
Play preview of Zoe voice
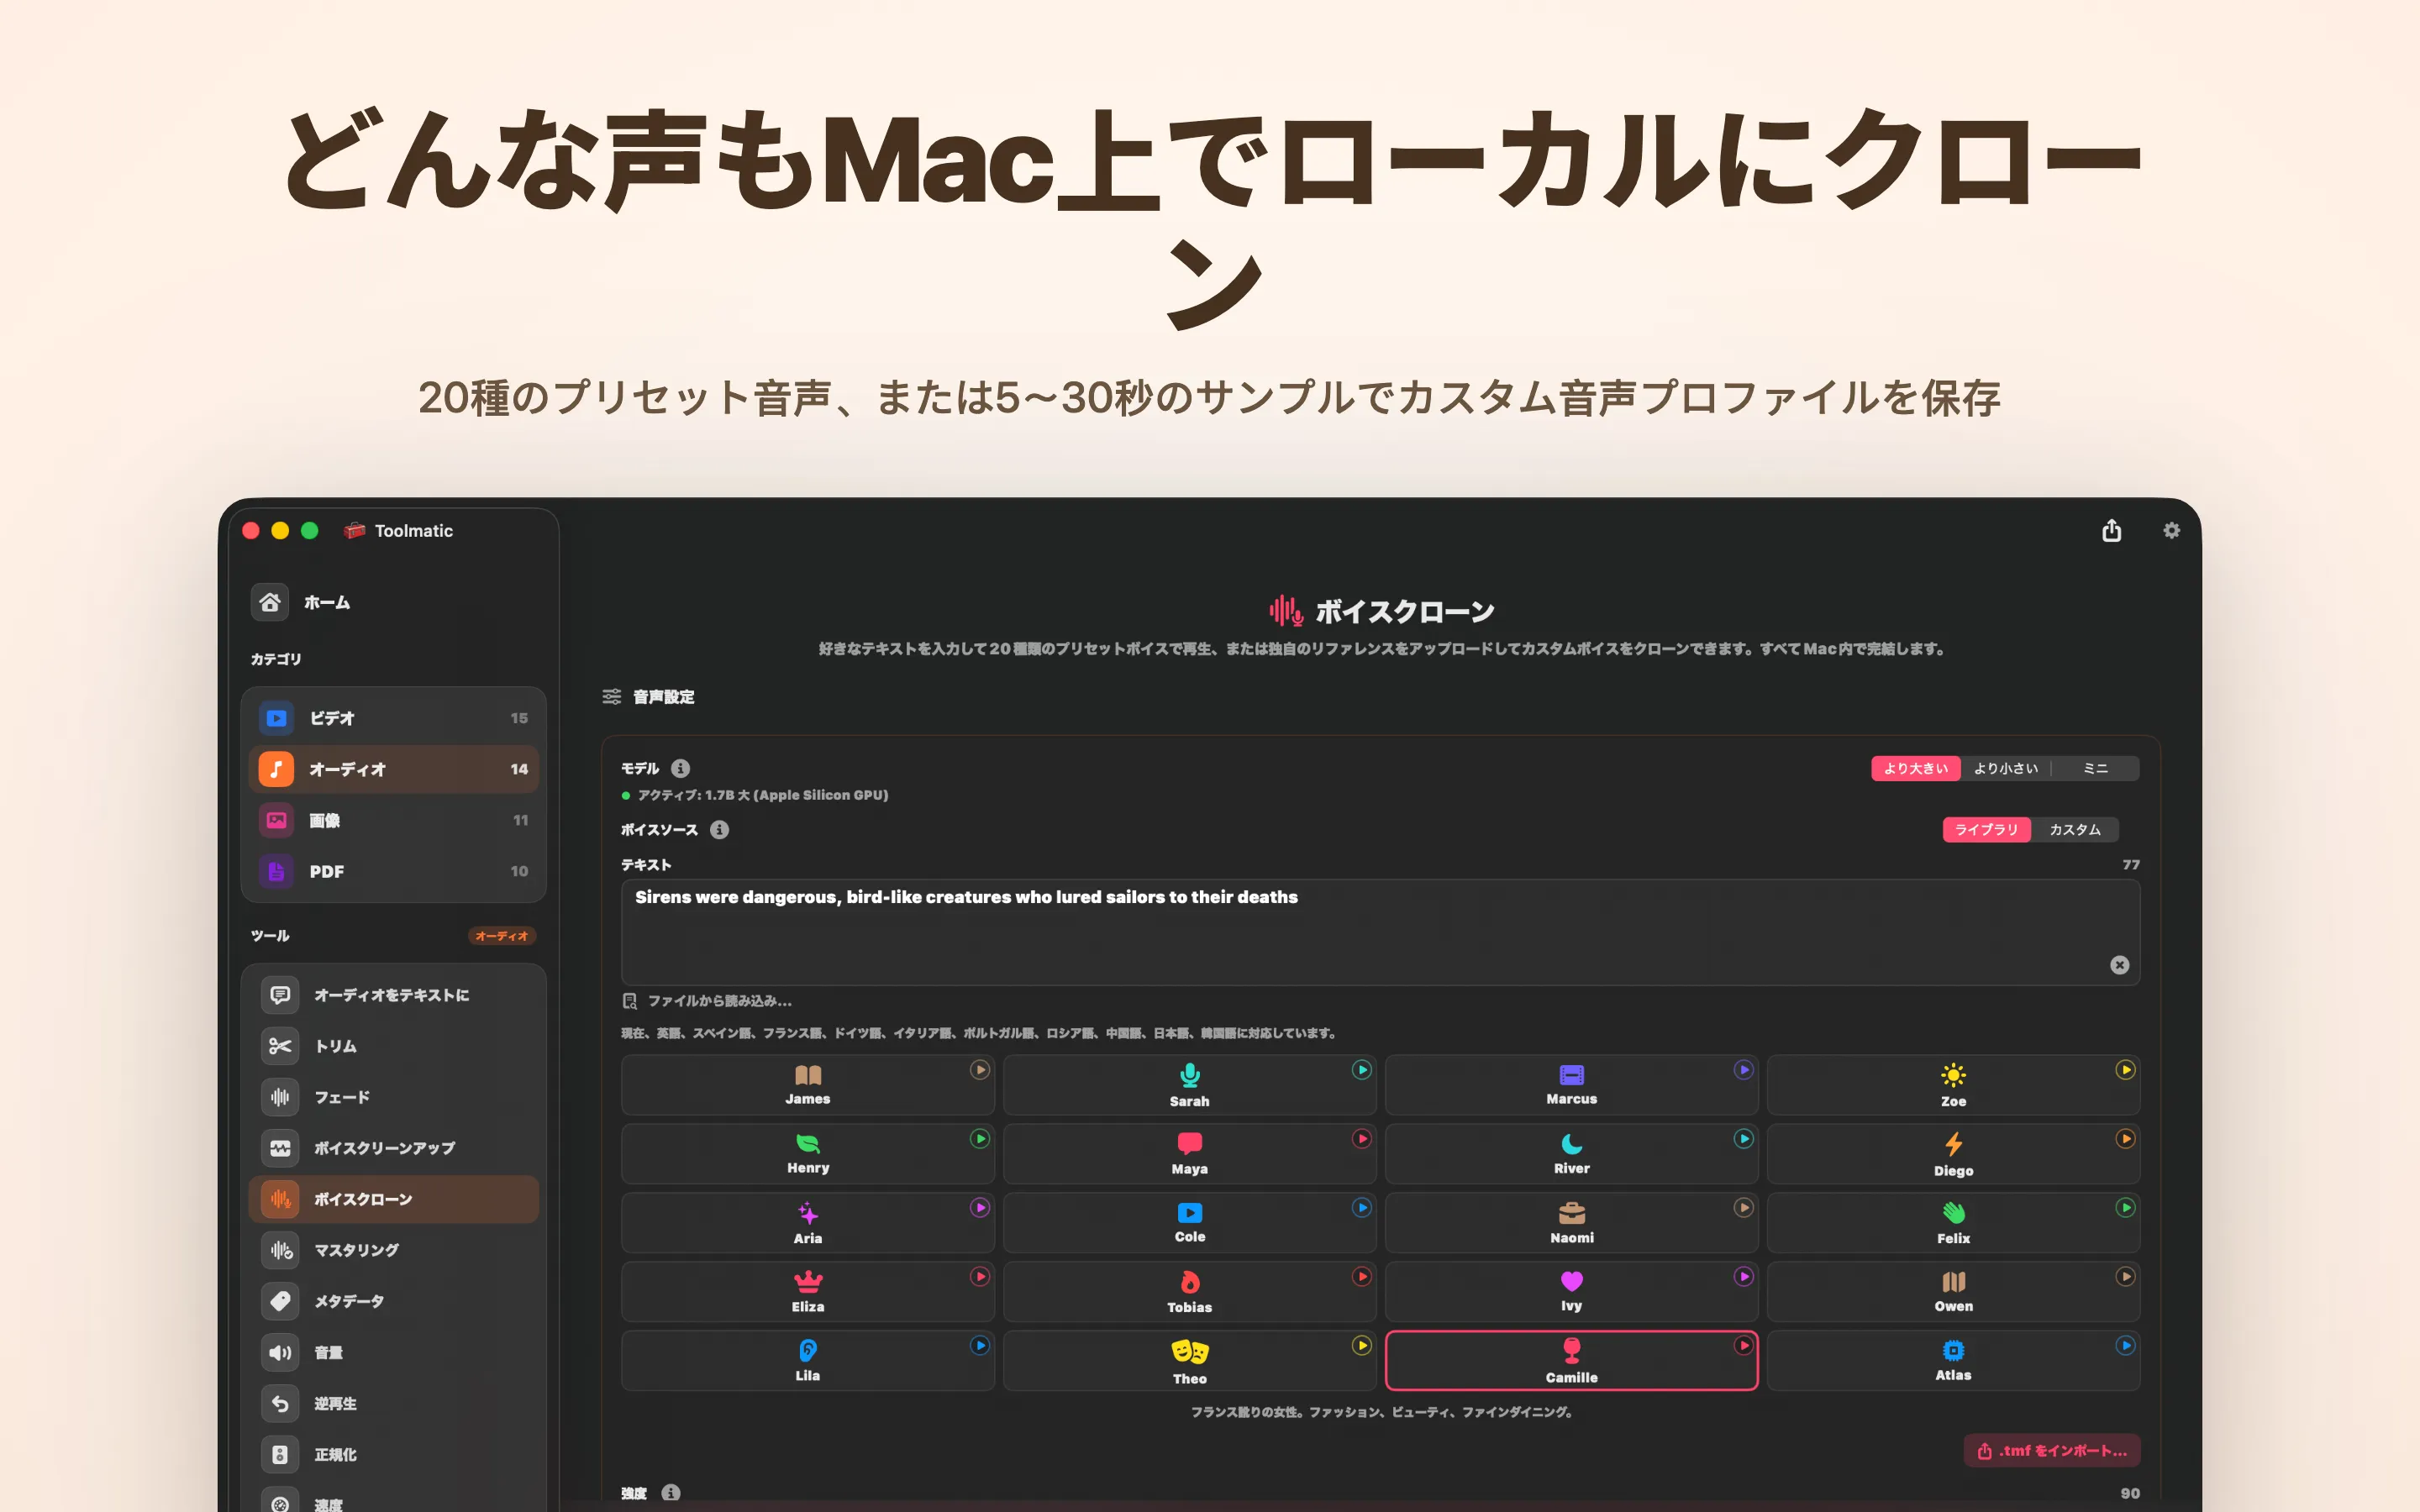(2126, 1070)
